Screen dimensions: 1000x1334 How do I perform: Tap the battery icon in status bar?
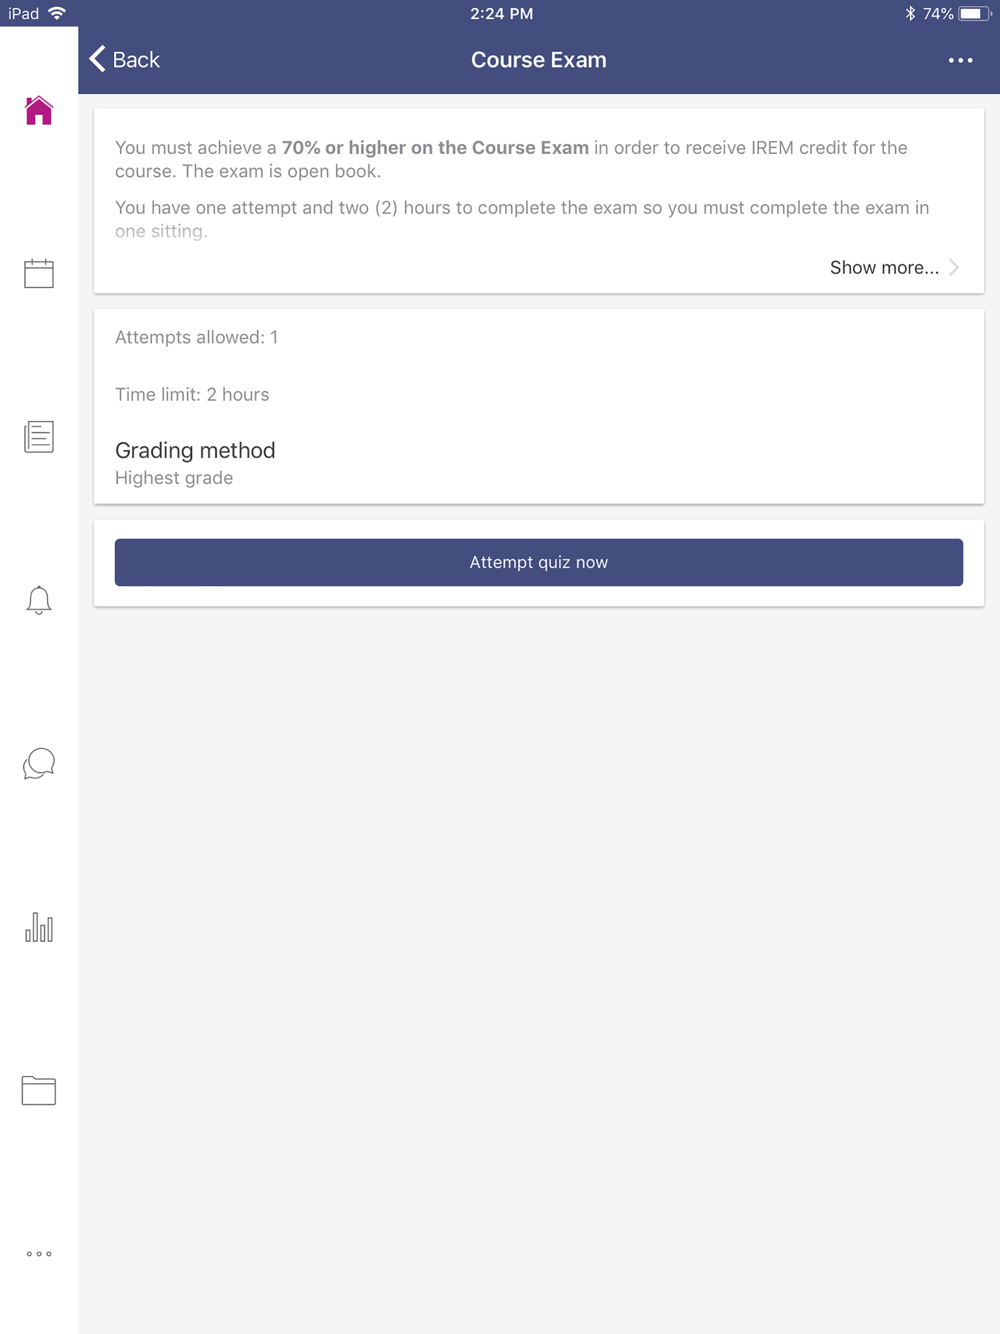click(975, 14)
